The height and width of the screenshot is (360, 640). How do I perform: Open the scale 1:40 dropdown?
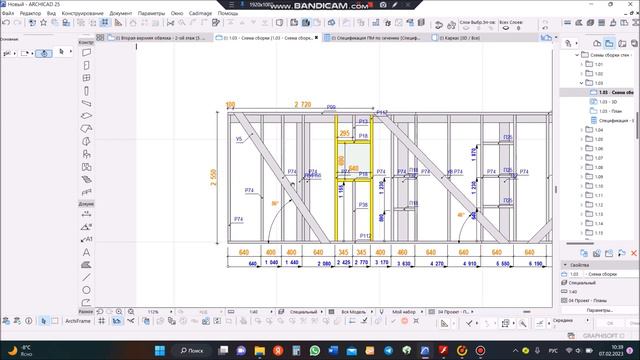[271, 312]
